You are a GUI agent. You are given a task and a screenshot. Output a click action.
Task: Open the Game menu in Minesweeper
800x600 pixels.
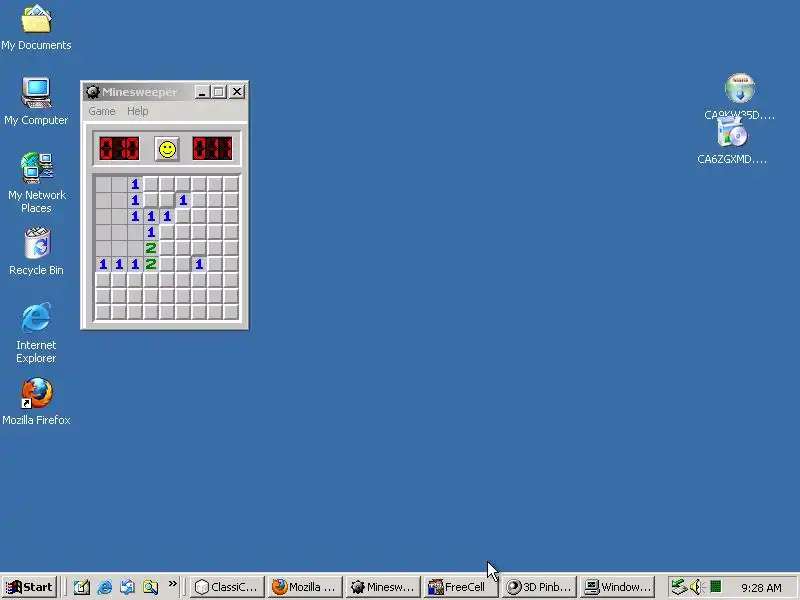coord(102,111)
